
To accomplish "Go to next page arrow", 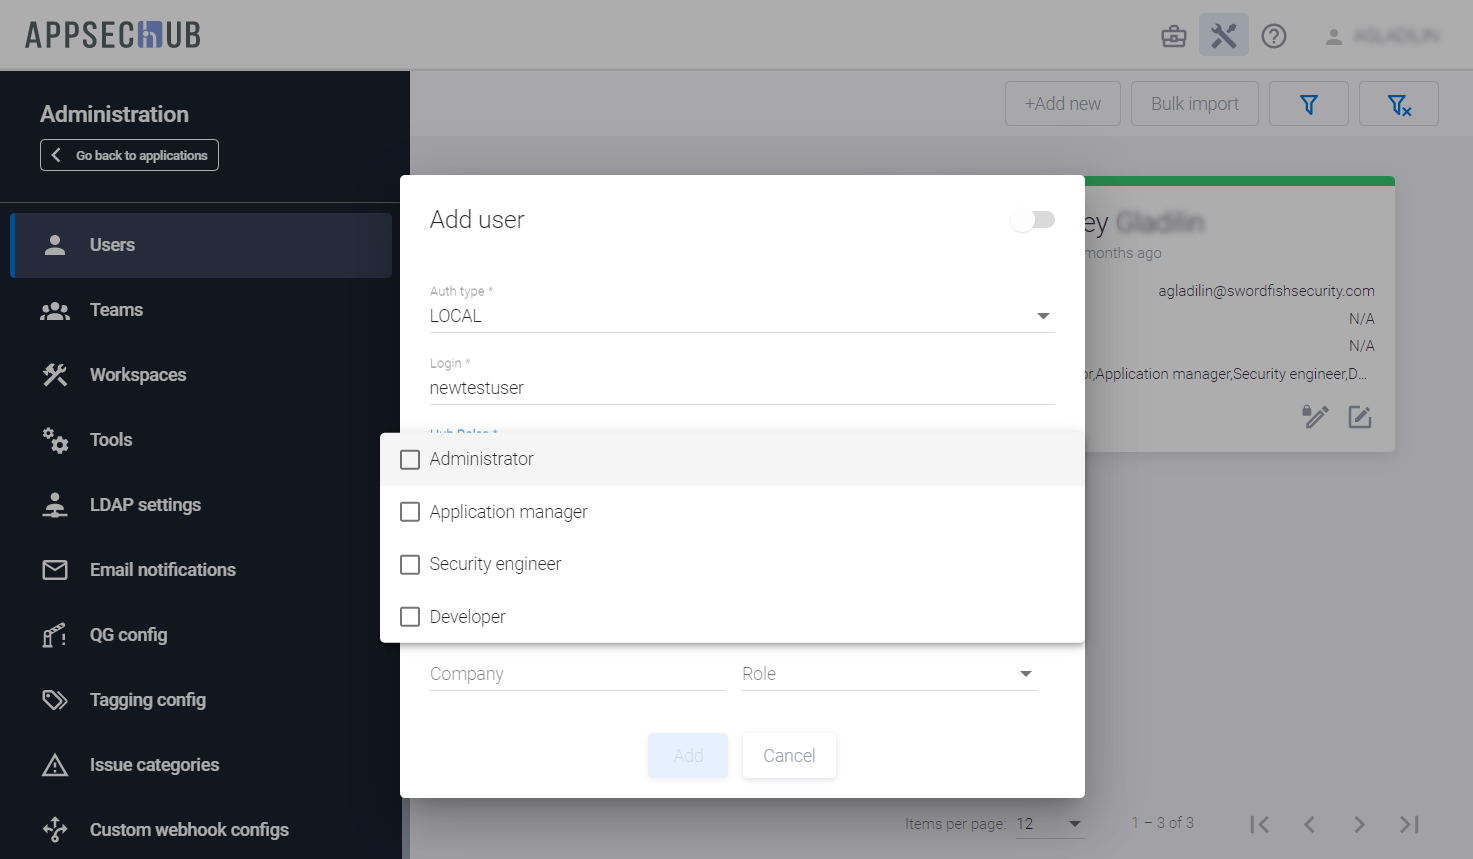I will click(x=1359, y=824).
